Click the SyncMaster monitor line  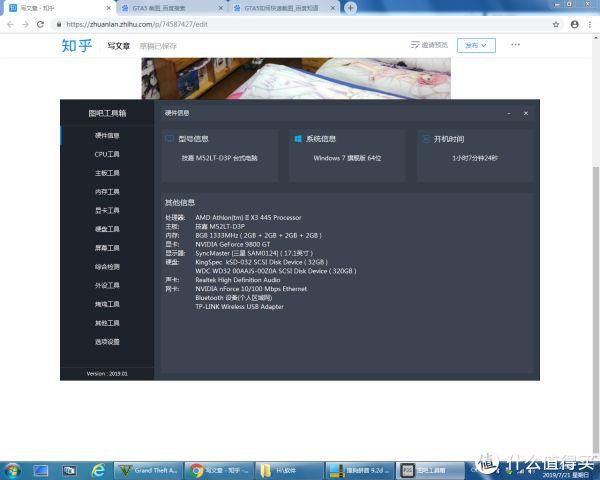254,253
